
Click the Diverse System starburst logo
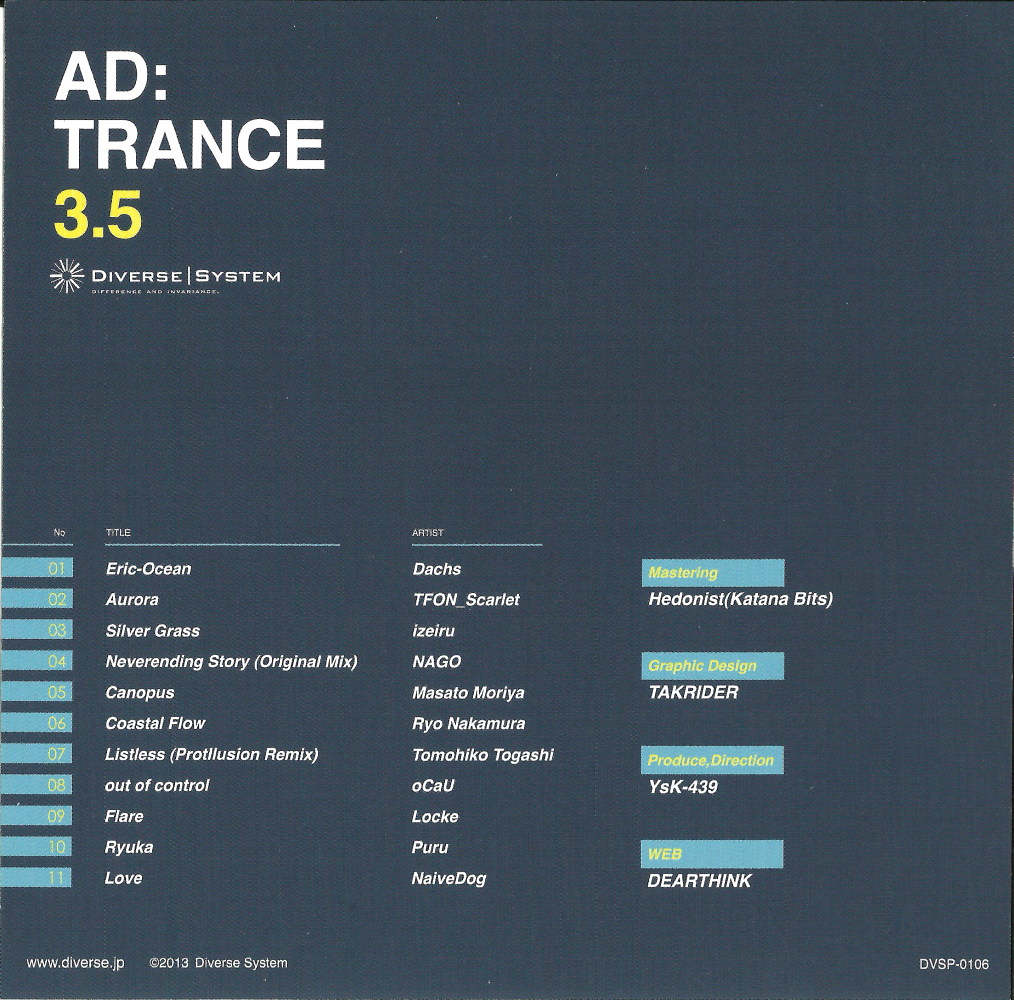[x=68, y=276]
